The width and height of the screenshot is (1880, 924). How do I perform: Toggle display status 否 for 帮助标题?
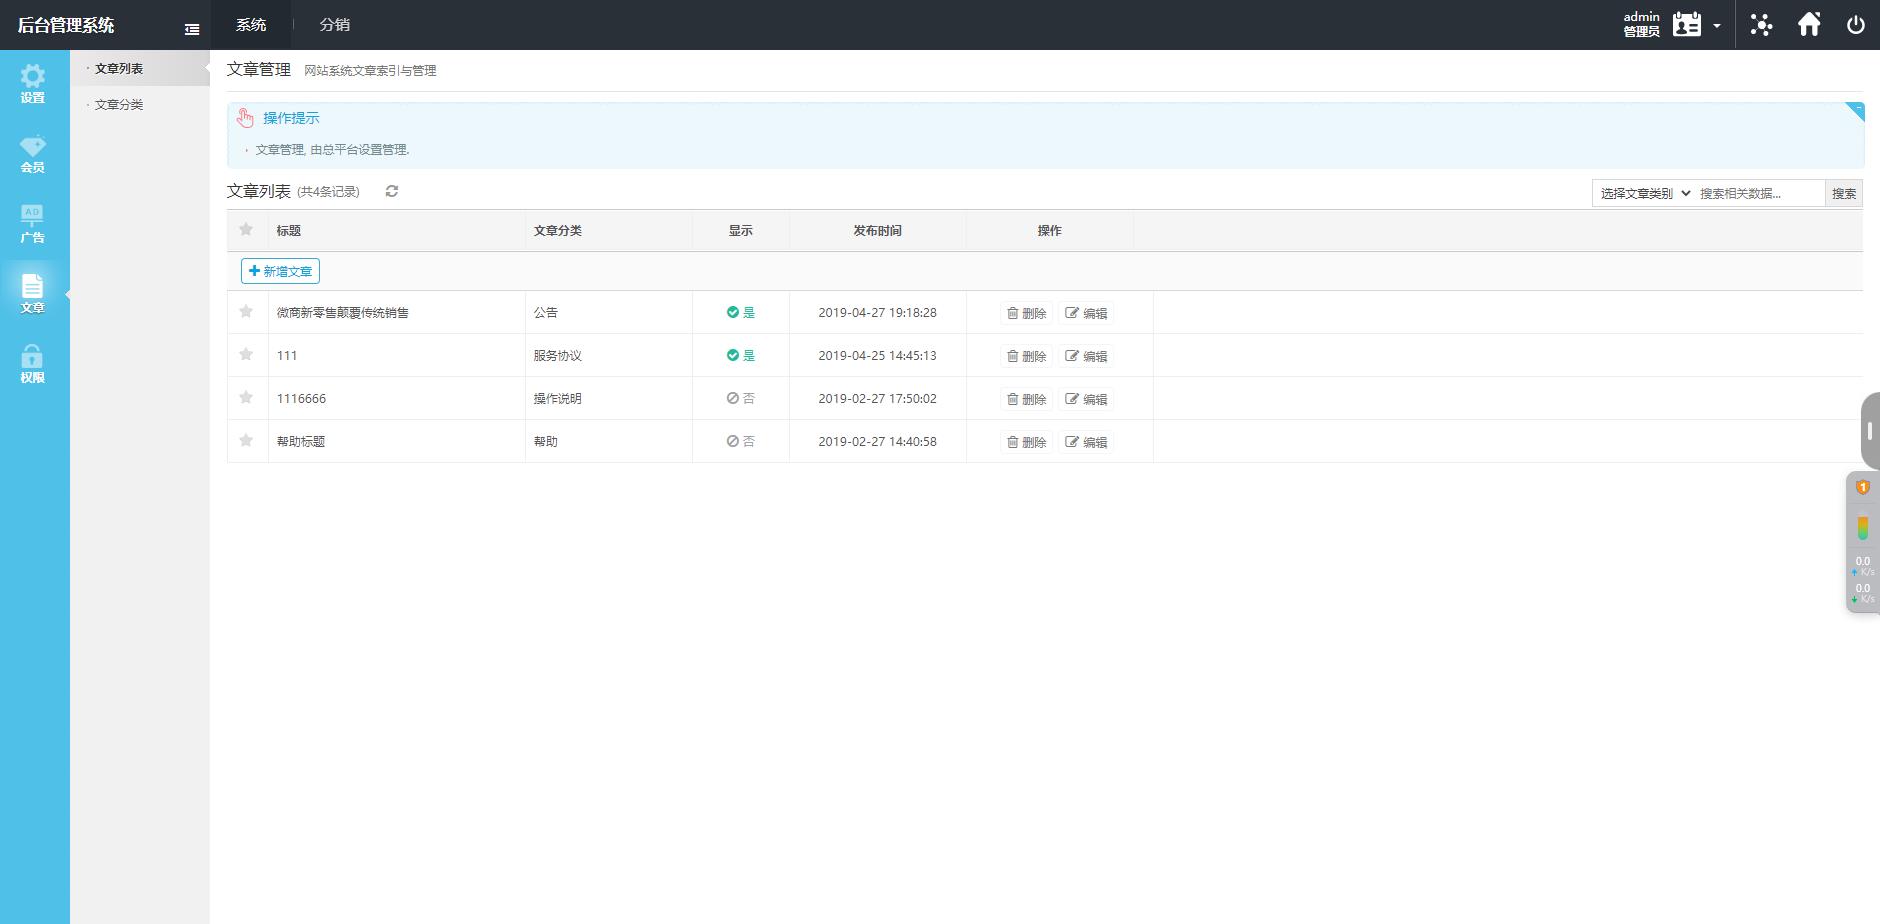click(741, 442)
